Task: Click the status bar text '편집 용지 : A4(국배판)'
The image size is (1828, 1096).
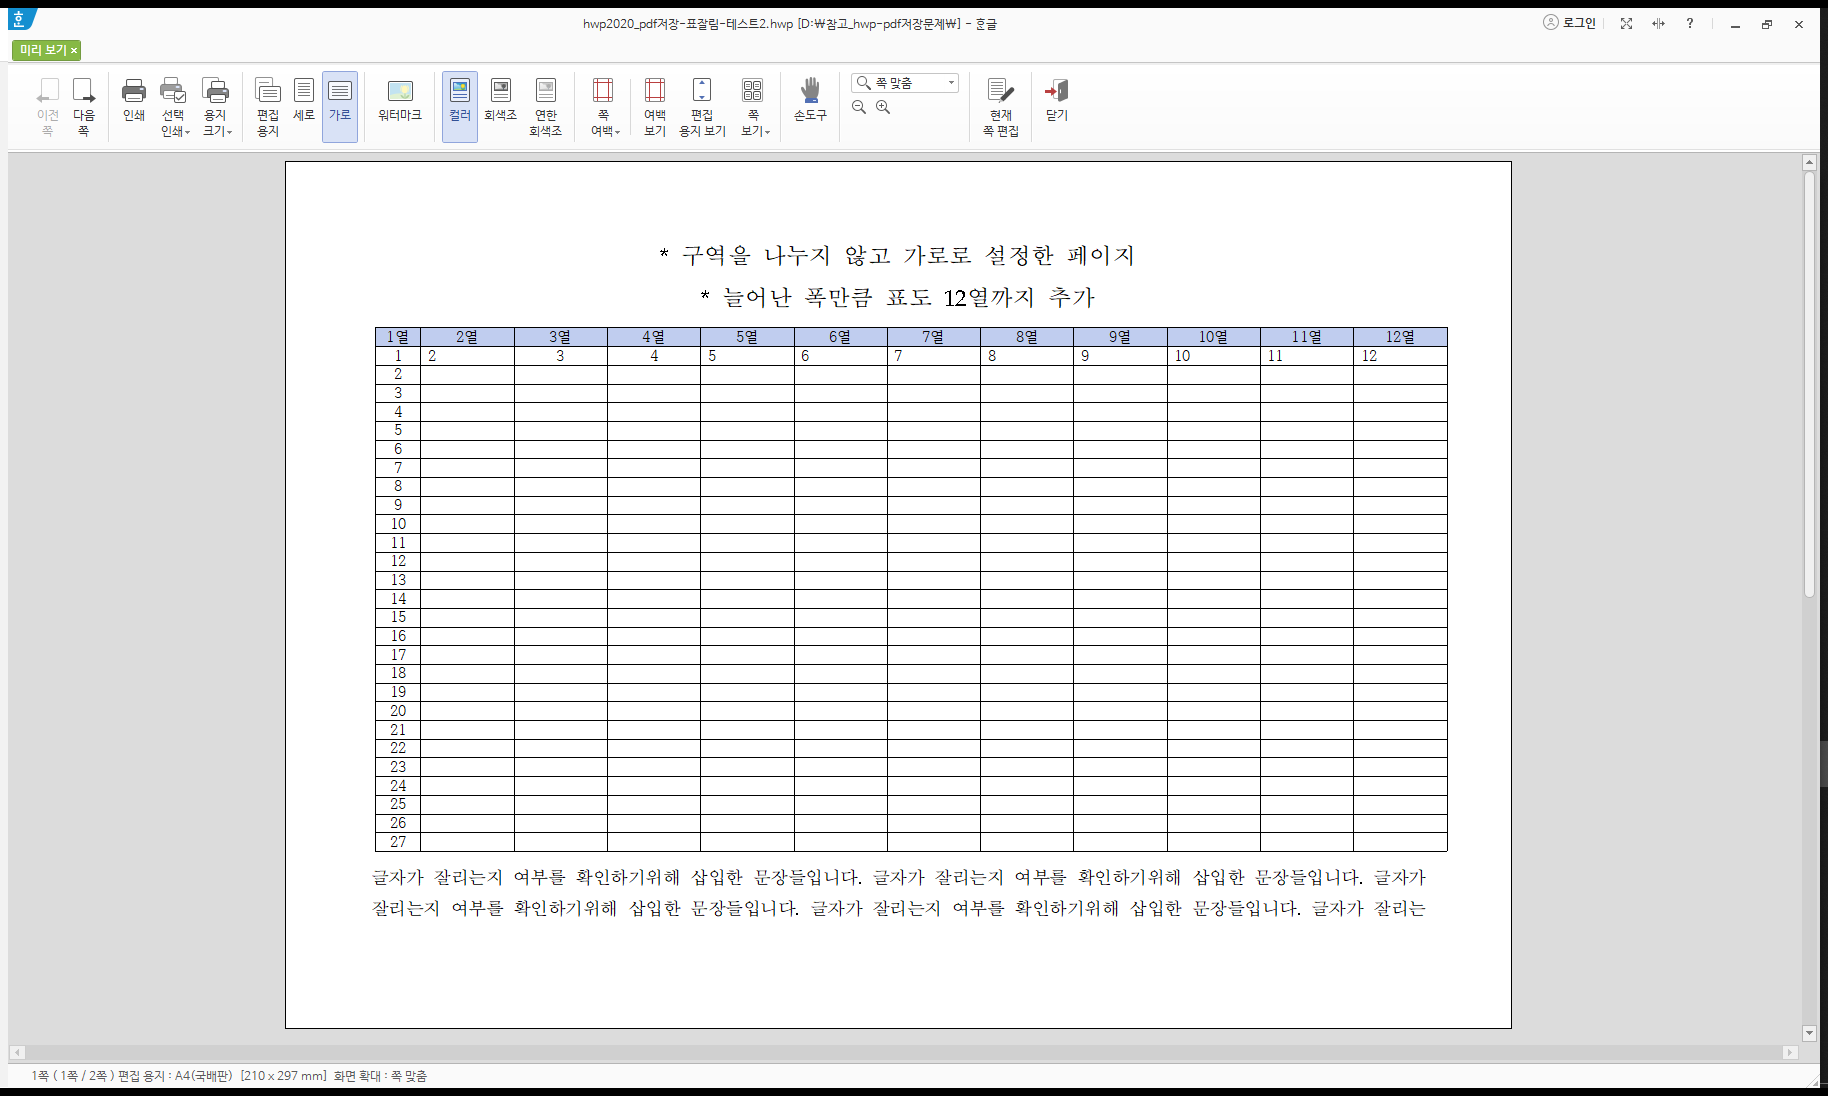Action: click(175, 1076)
